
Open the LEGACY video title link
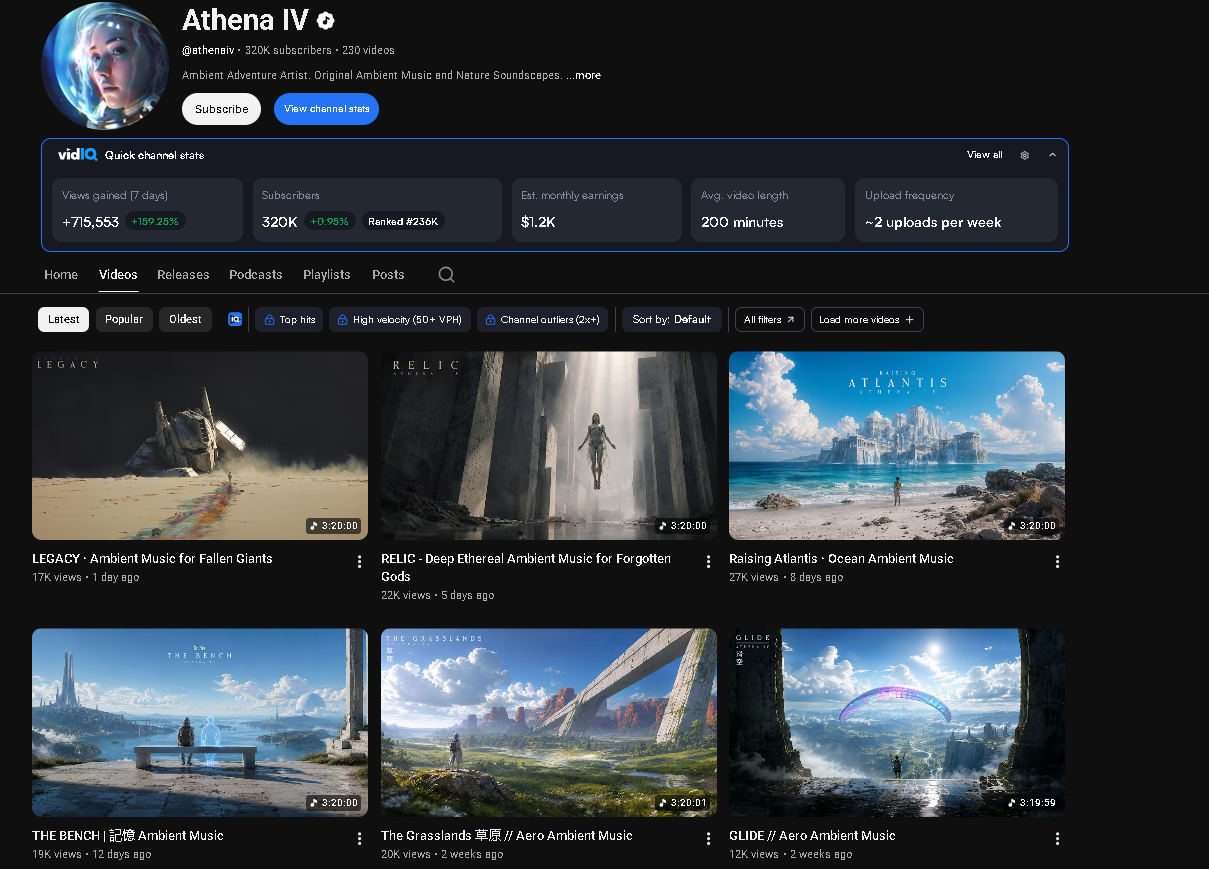(152, 558)
